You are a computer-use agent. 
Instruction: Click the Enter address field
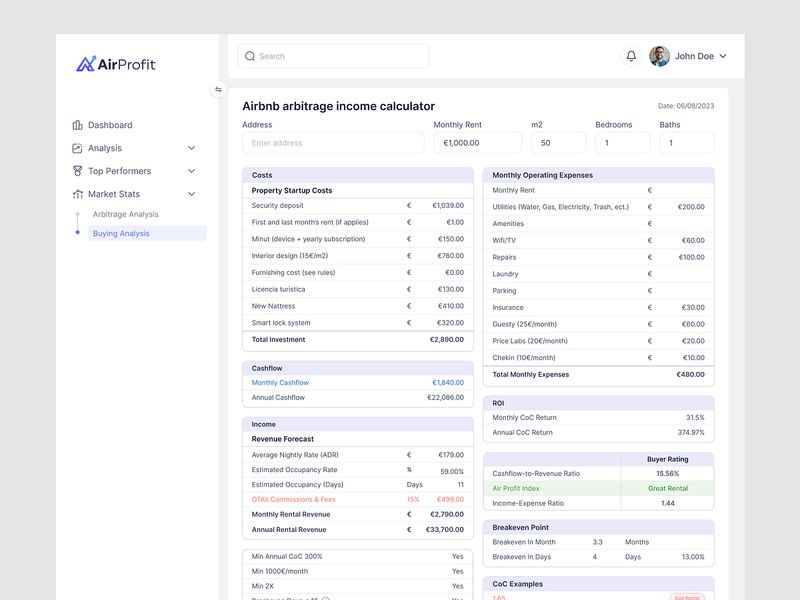(x=333, y=143)
